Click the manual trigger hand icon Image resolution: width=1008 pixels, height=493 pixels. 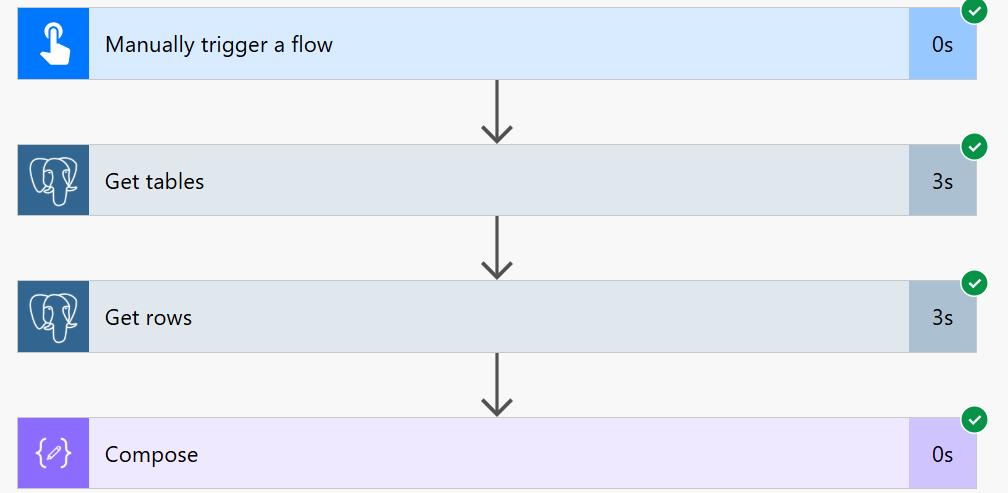tap(53, 44)
